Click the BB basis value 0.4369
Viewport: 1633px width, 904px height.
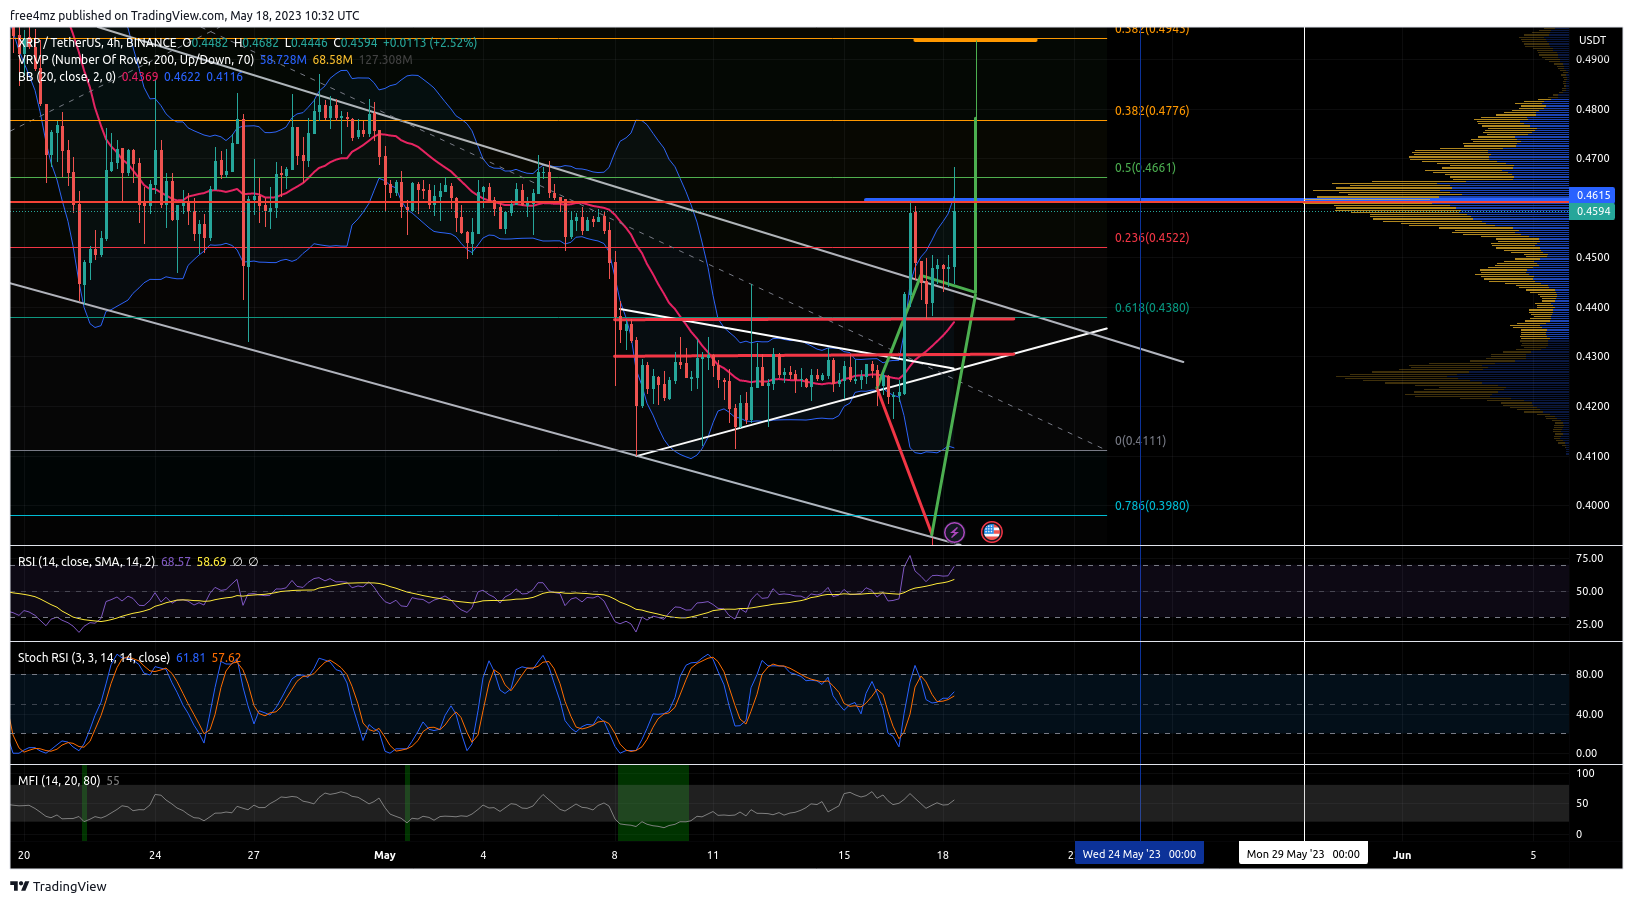tap(140, 77)
